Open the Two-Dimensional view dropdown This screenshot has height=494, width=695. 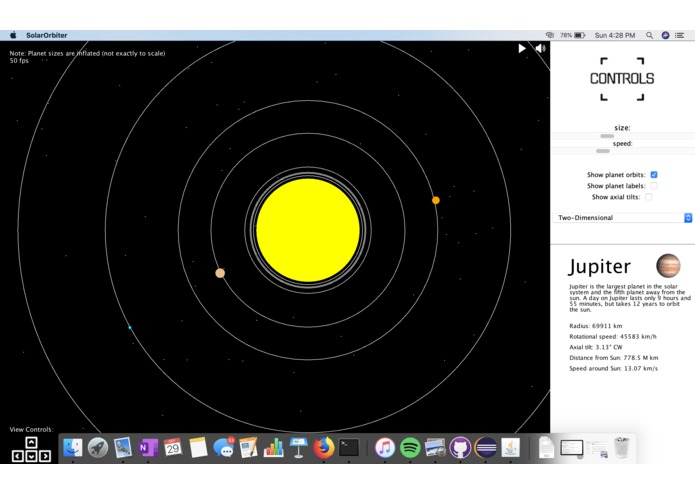point(622,218)
